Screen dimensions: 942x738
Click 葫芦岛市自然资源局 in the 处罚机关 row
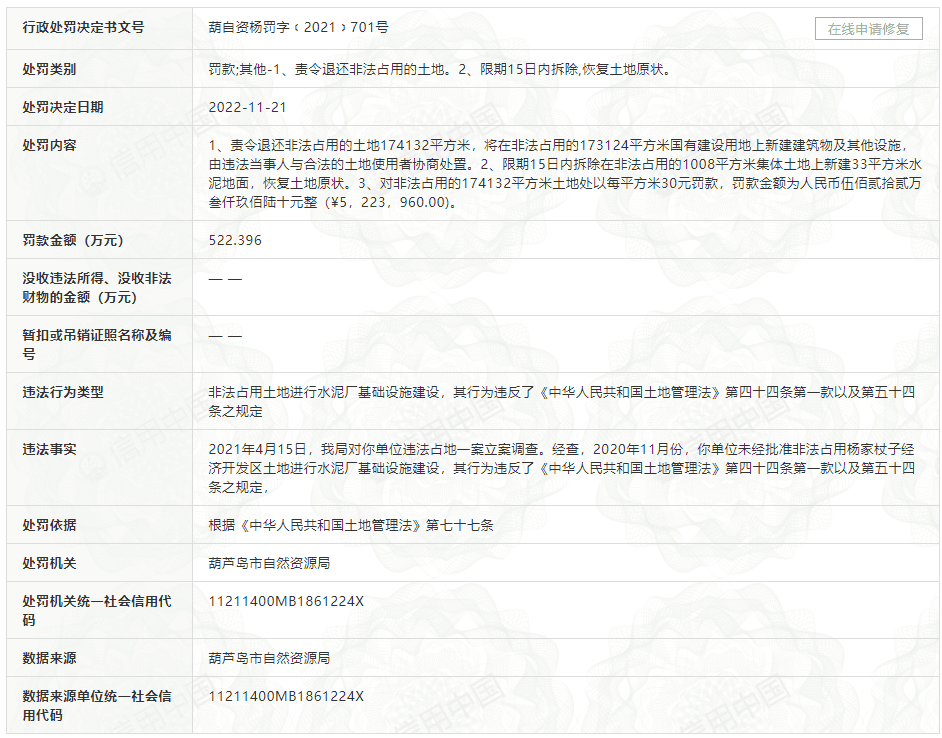[x=270, y=564]
